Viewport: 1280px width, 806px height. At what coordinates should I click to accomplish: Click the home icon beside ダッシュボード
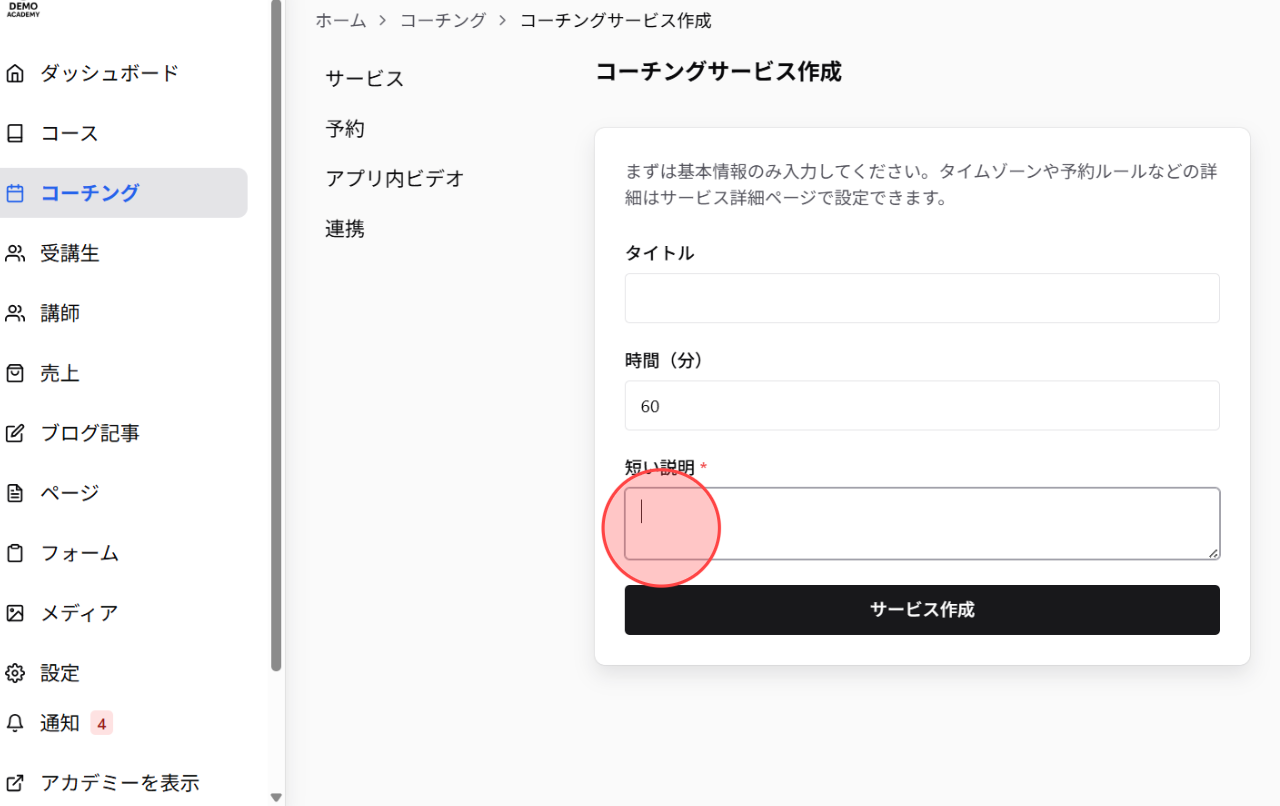click(15, 73)
